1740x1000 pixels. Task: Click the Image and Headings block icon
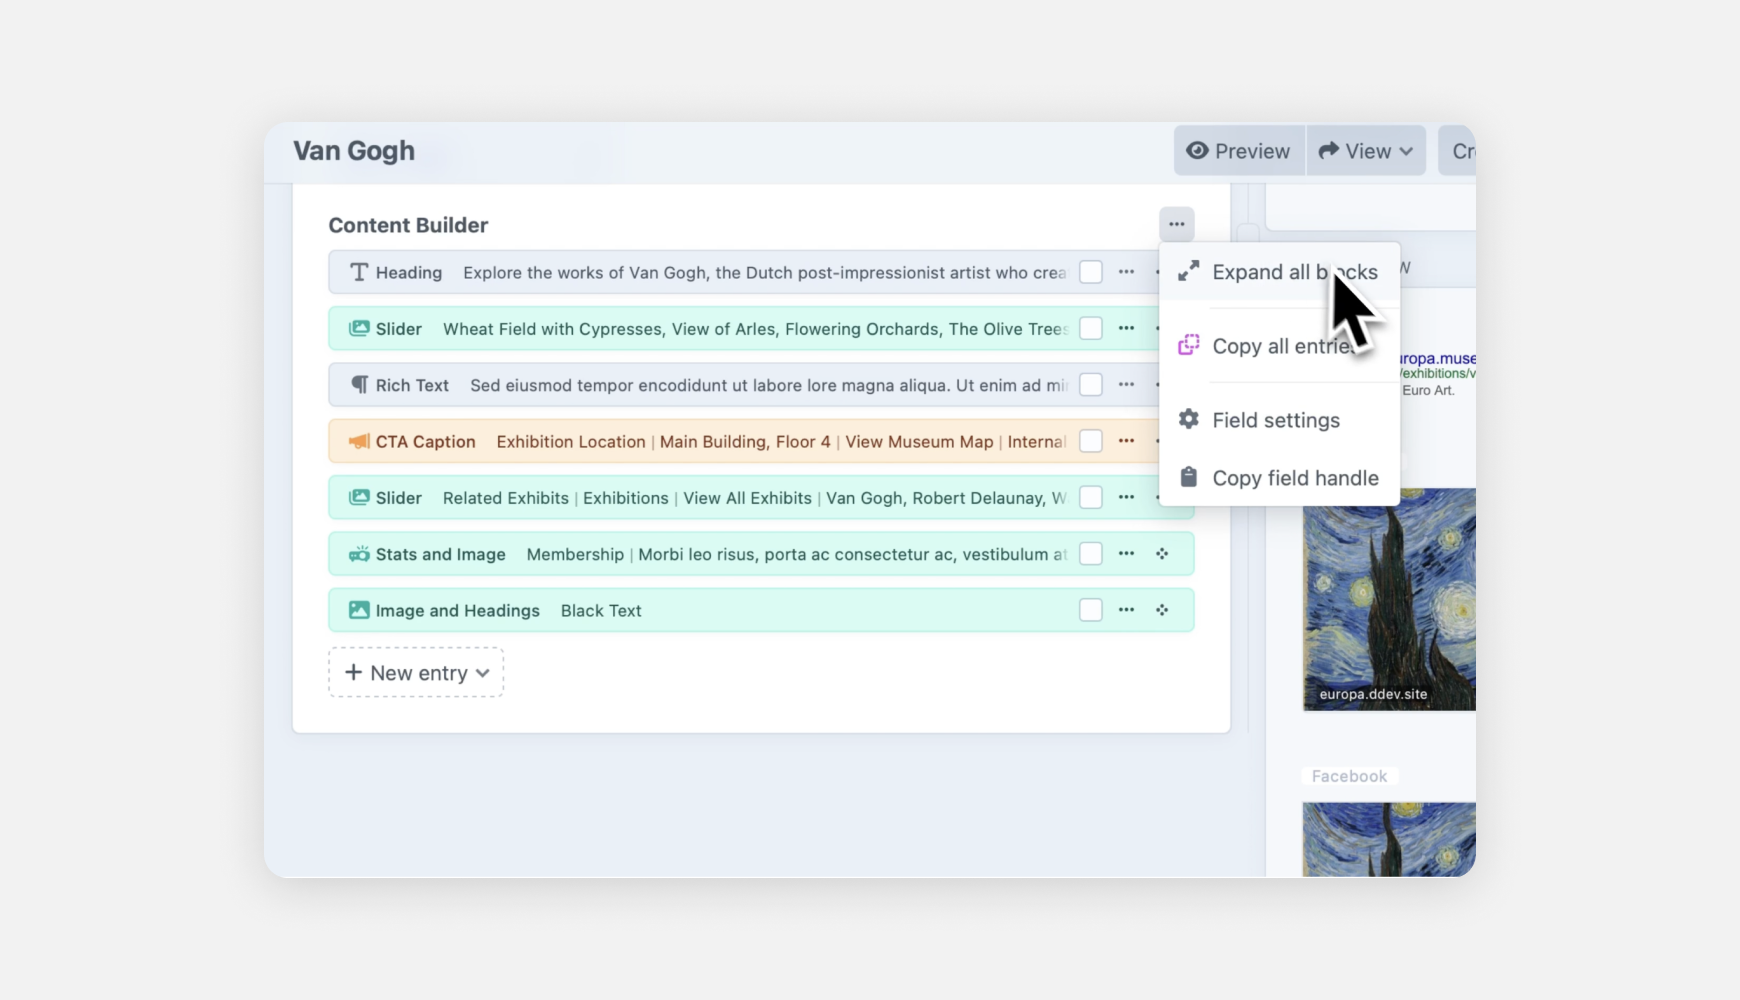pyautogui.click(x=359, y=610)
